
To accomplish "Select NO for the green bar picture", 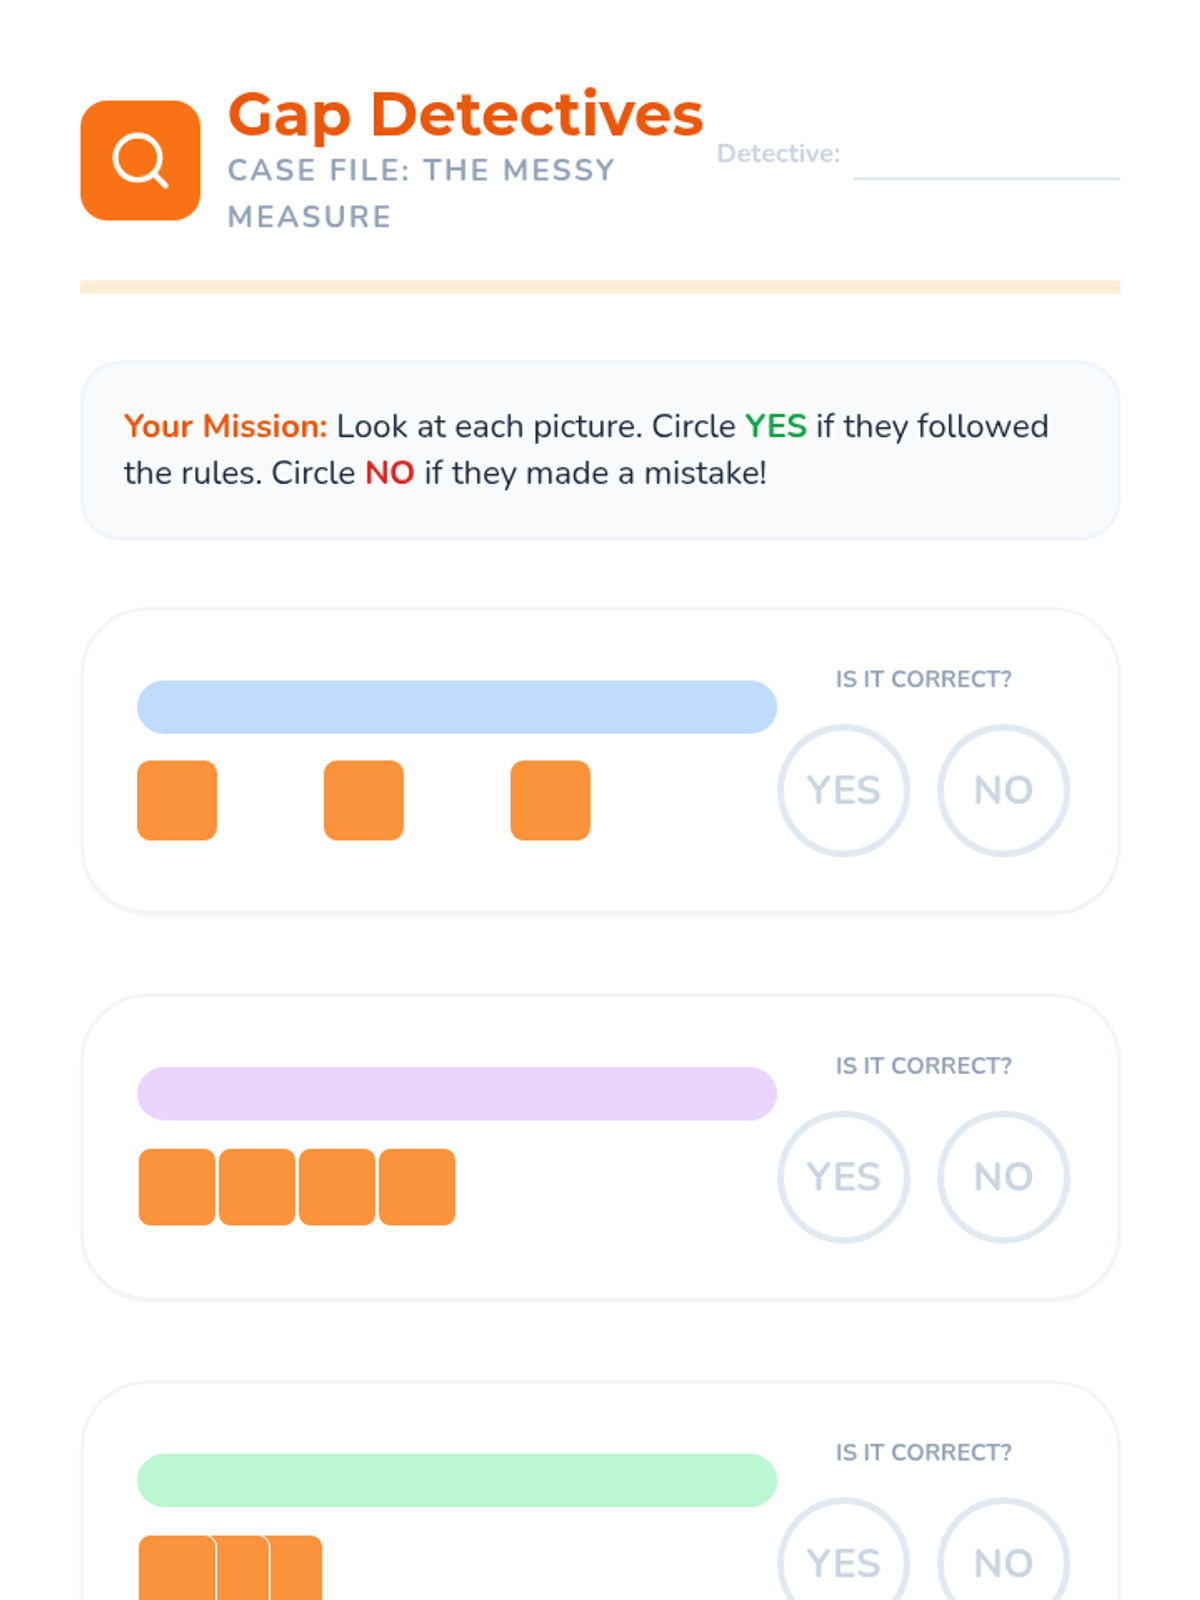I will pyautogui.click(x=1003, y=1560).
